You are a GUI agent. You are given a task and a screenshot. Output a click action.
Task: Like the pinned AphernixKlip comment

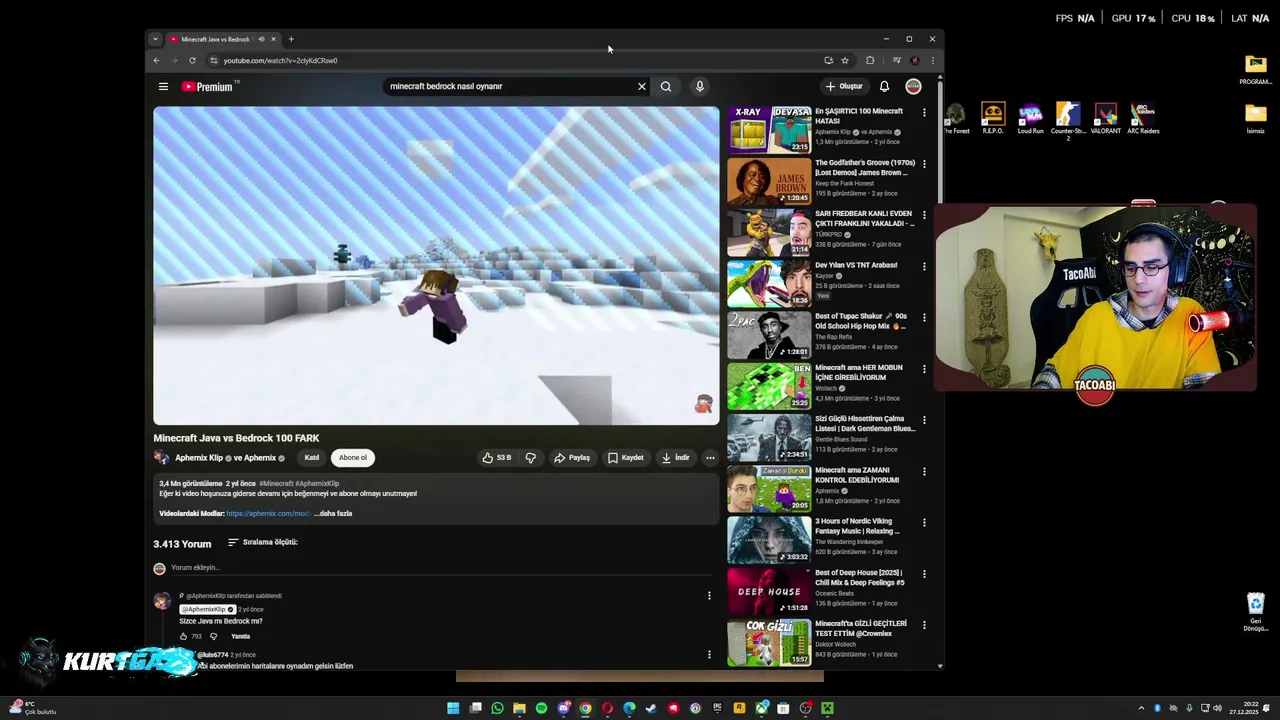pyautogui.click(x=184, y=637)
